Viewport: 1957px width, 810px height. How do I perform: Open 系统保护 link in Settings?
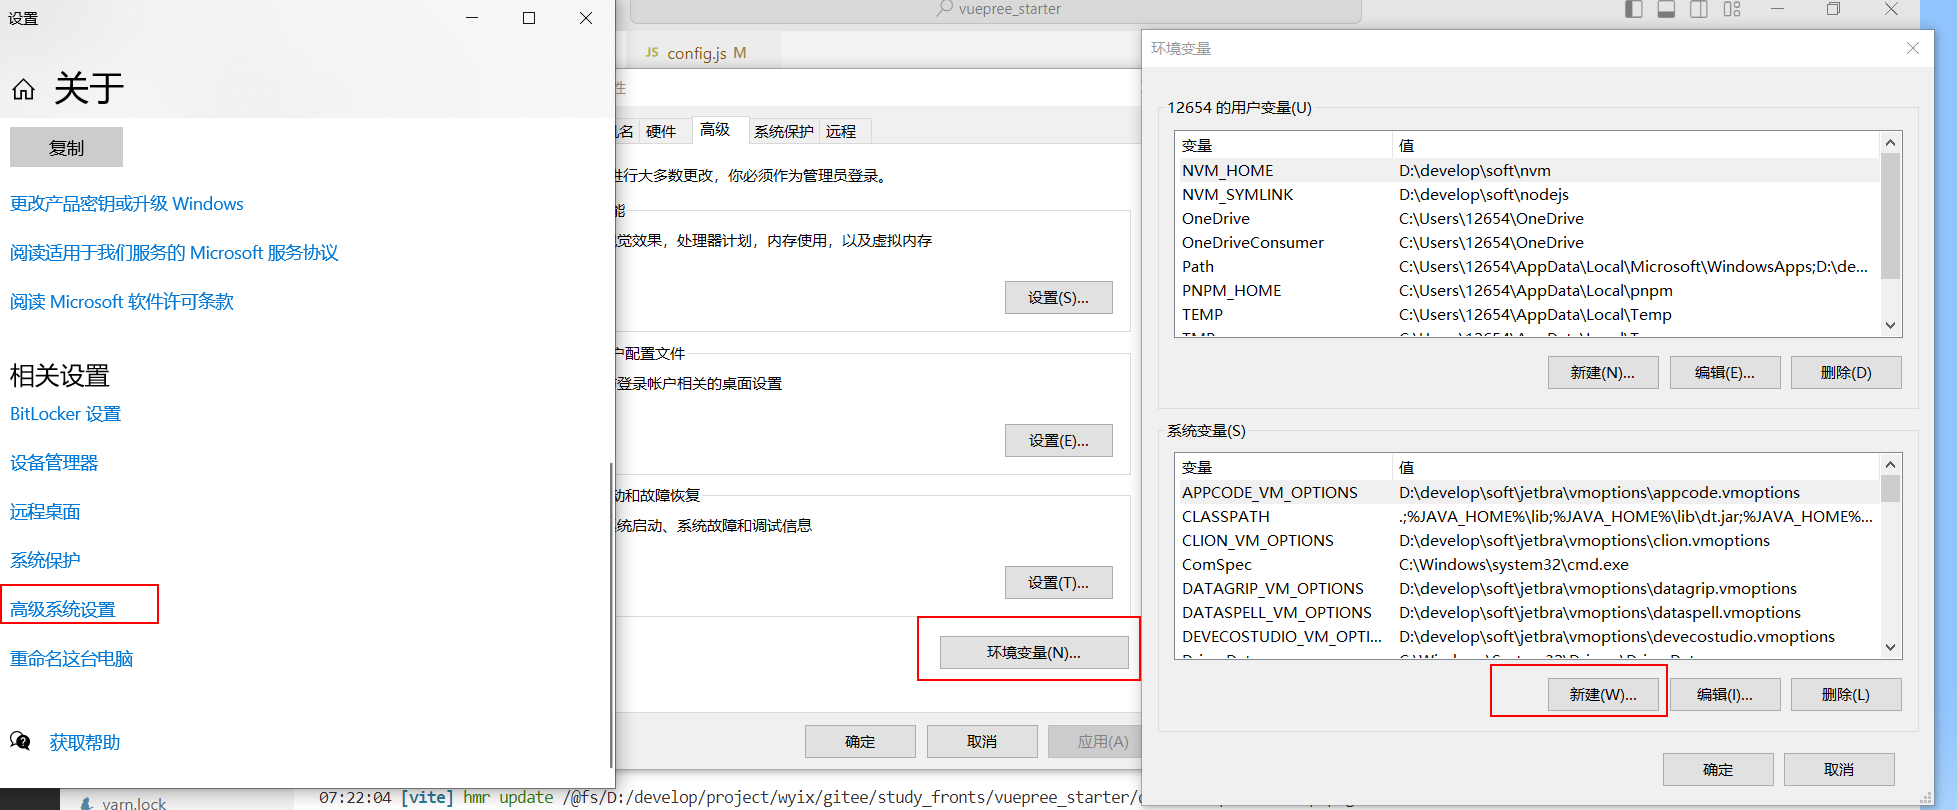click(45, 561)
